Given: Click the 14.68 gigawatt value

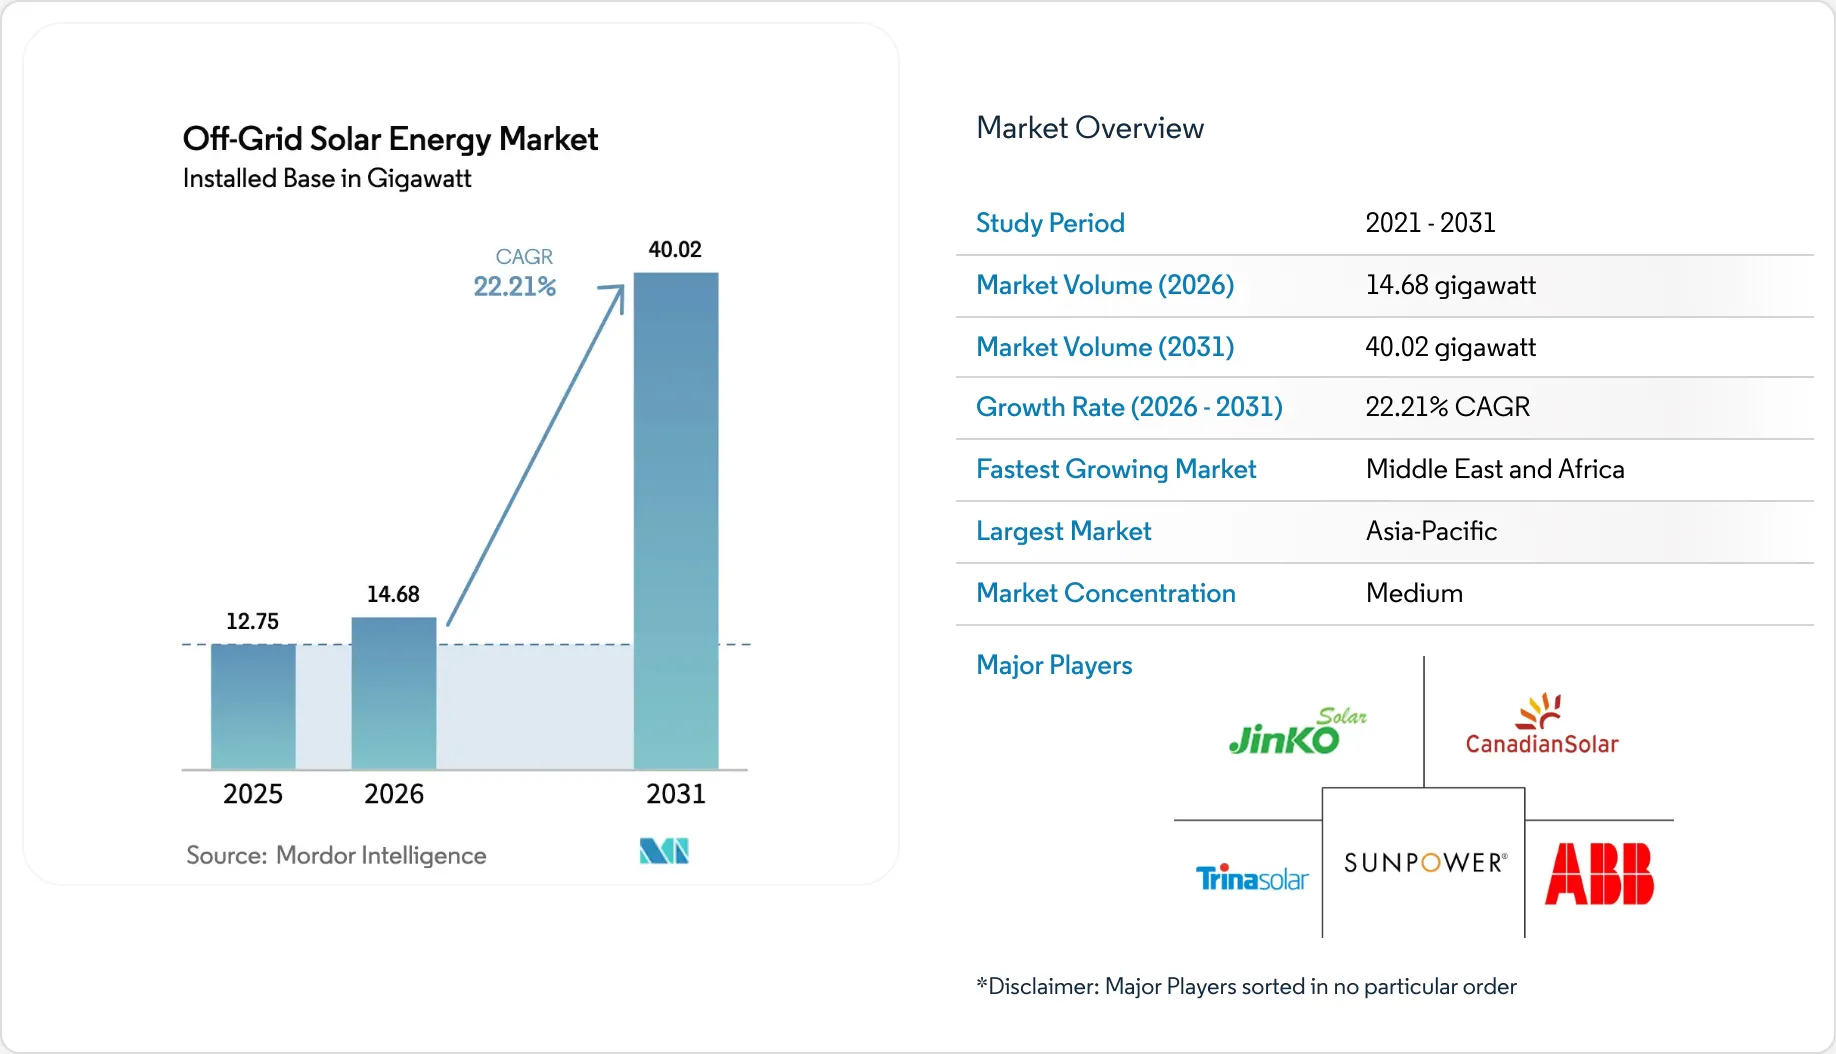Looking at the screenshot, I should click(1450, 285).
